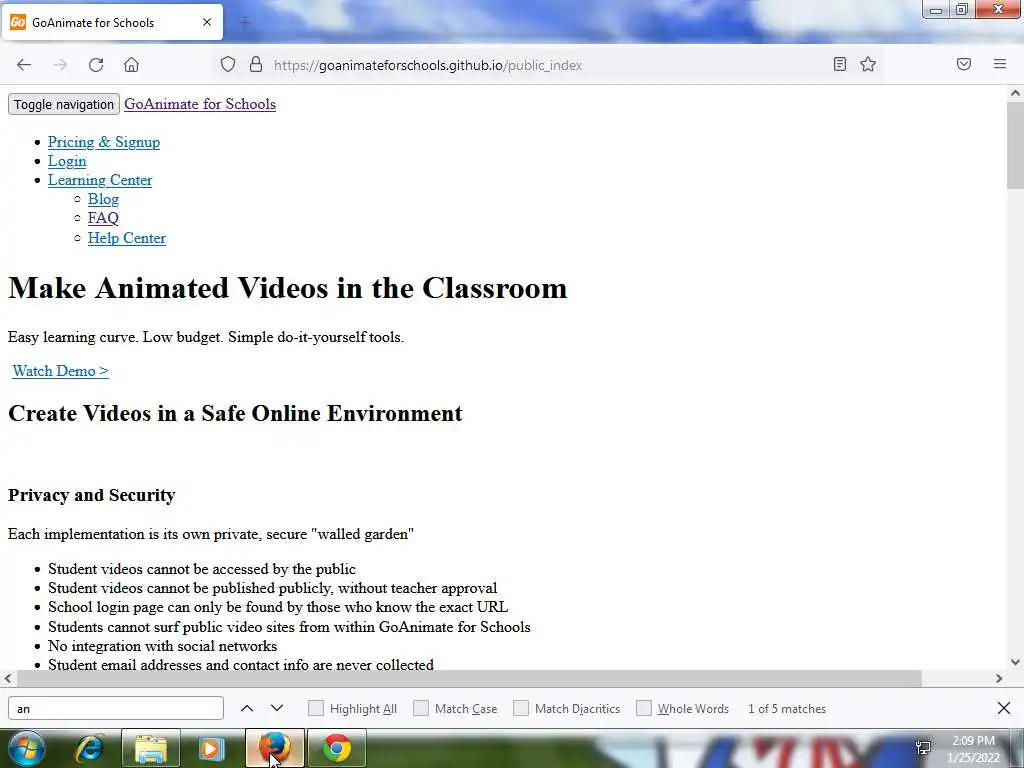This screenshot has width=1024, height=768.
Task: Open tracking protection shield info
Action: point(227,65)
